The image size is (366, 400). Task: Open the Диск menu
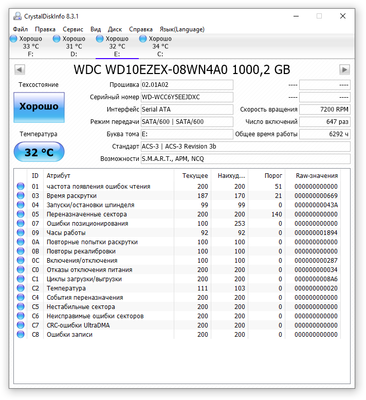(x=115, y=29)
